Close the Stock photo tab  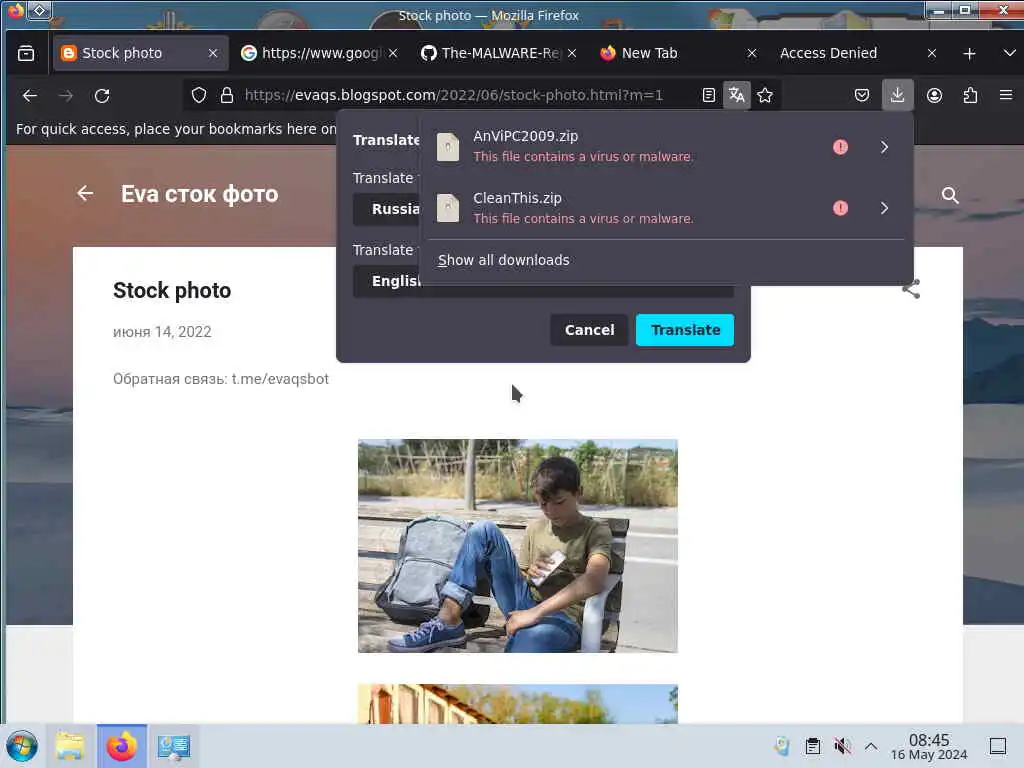pos(213,54)
